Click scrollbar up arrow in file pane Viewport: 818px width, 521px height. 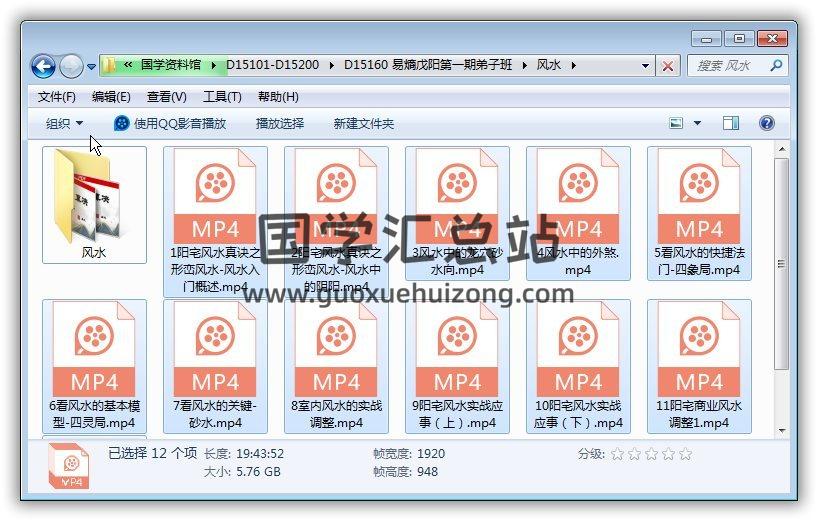[x=781, y=150]
